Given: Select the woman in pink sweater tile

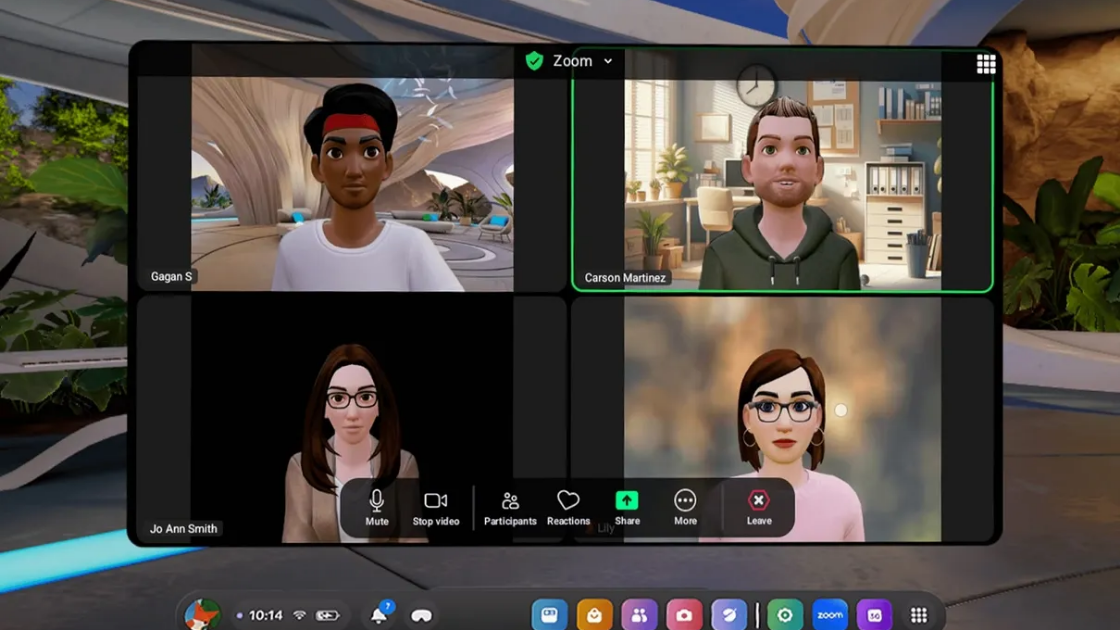Looking at the screenshot, I should (x=782, y=420).
